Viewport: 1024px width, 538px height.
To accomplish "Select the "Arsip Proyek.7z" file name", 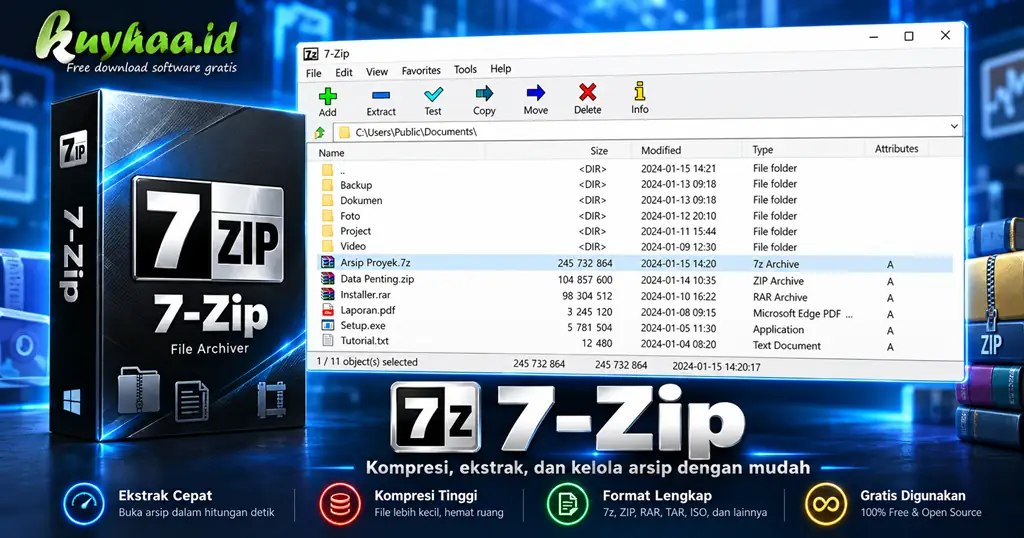I will click(376, 262).
